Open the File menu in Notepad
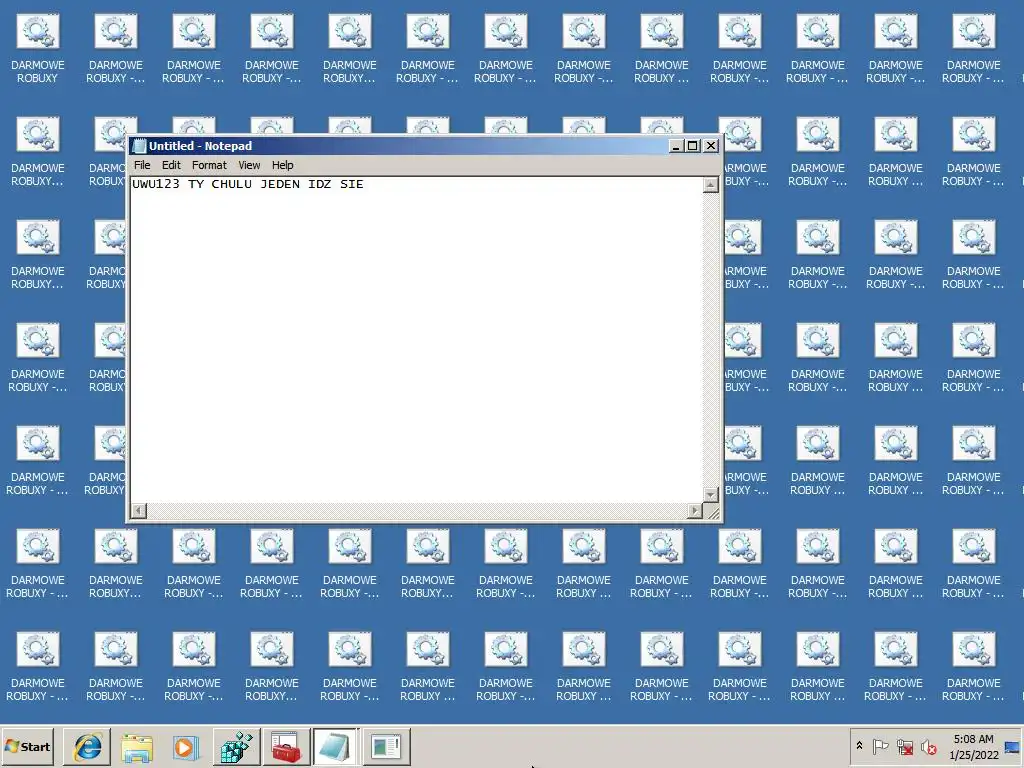 coord(142,165)
